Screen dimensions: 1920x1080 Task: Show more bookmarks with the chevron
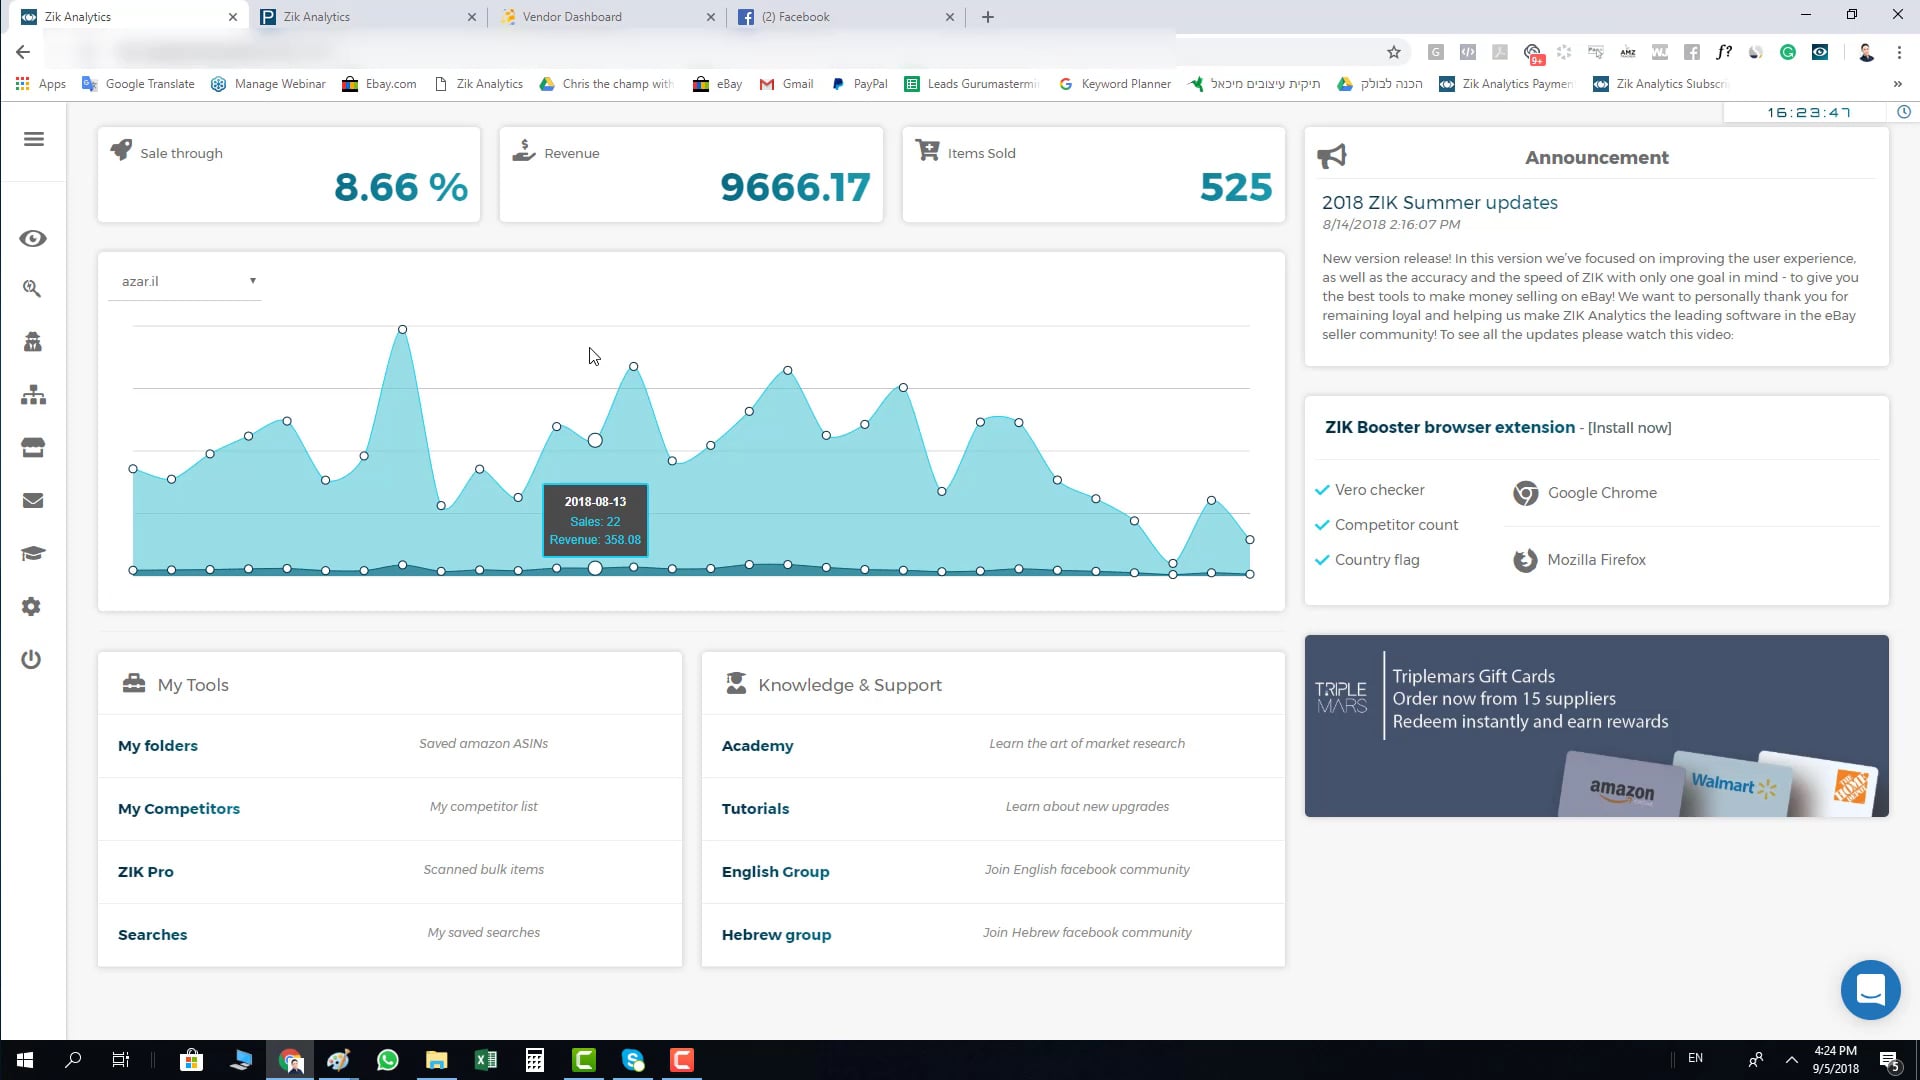[x=1897, y=84]
